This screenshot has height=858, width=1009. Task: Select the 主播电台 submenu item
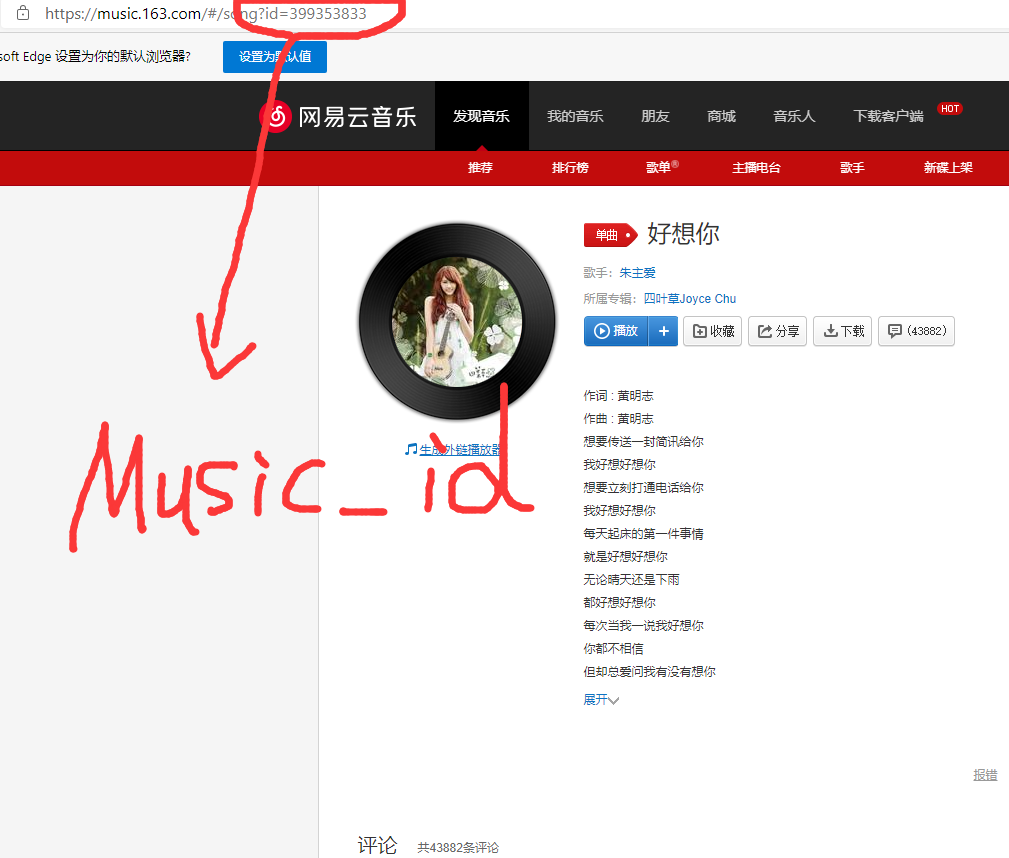(x=756, y=168)
